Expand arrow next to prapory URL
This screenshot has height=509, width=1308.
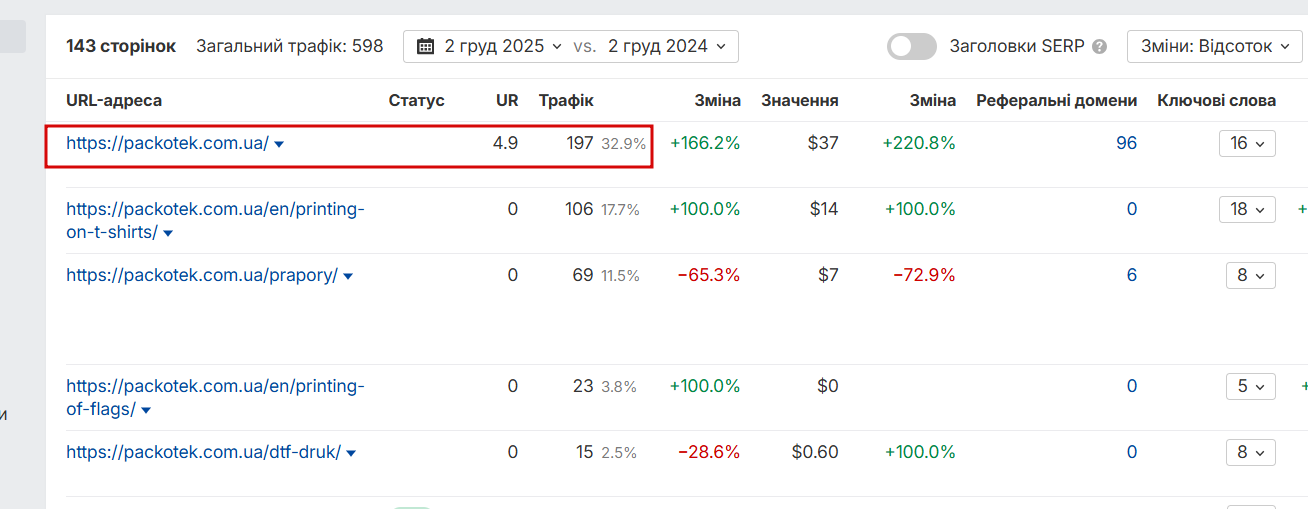[348, 276]
